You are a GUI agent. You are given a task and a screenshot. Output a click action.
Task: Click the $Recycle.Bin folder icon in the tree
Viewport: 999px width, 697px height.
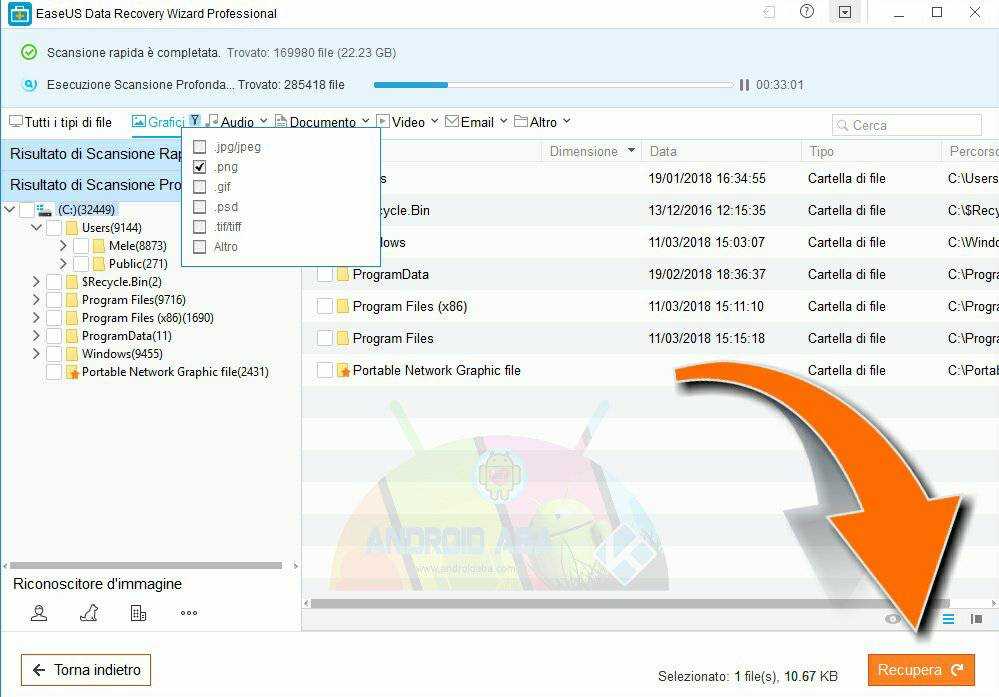pyautogui.click(x=71, y=282)
